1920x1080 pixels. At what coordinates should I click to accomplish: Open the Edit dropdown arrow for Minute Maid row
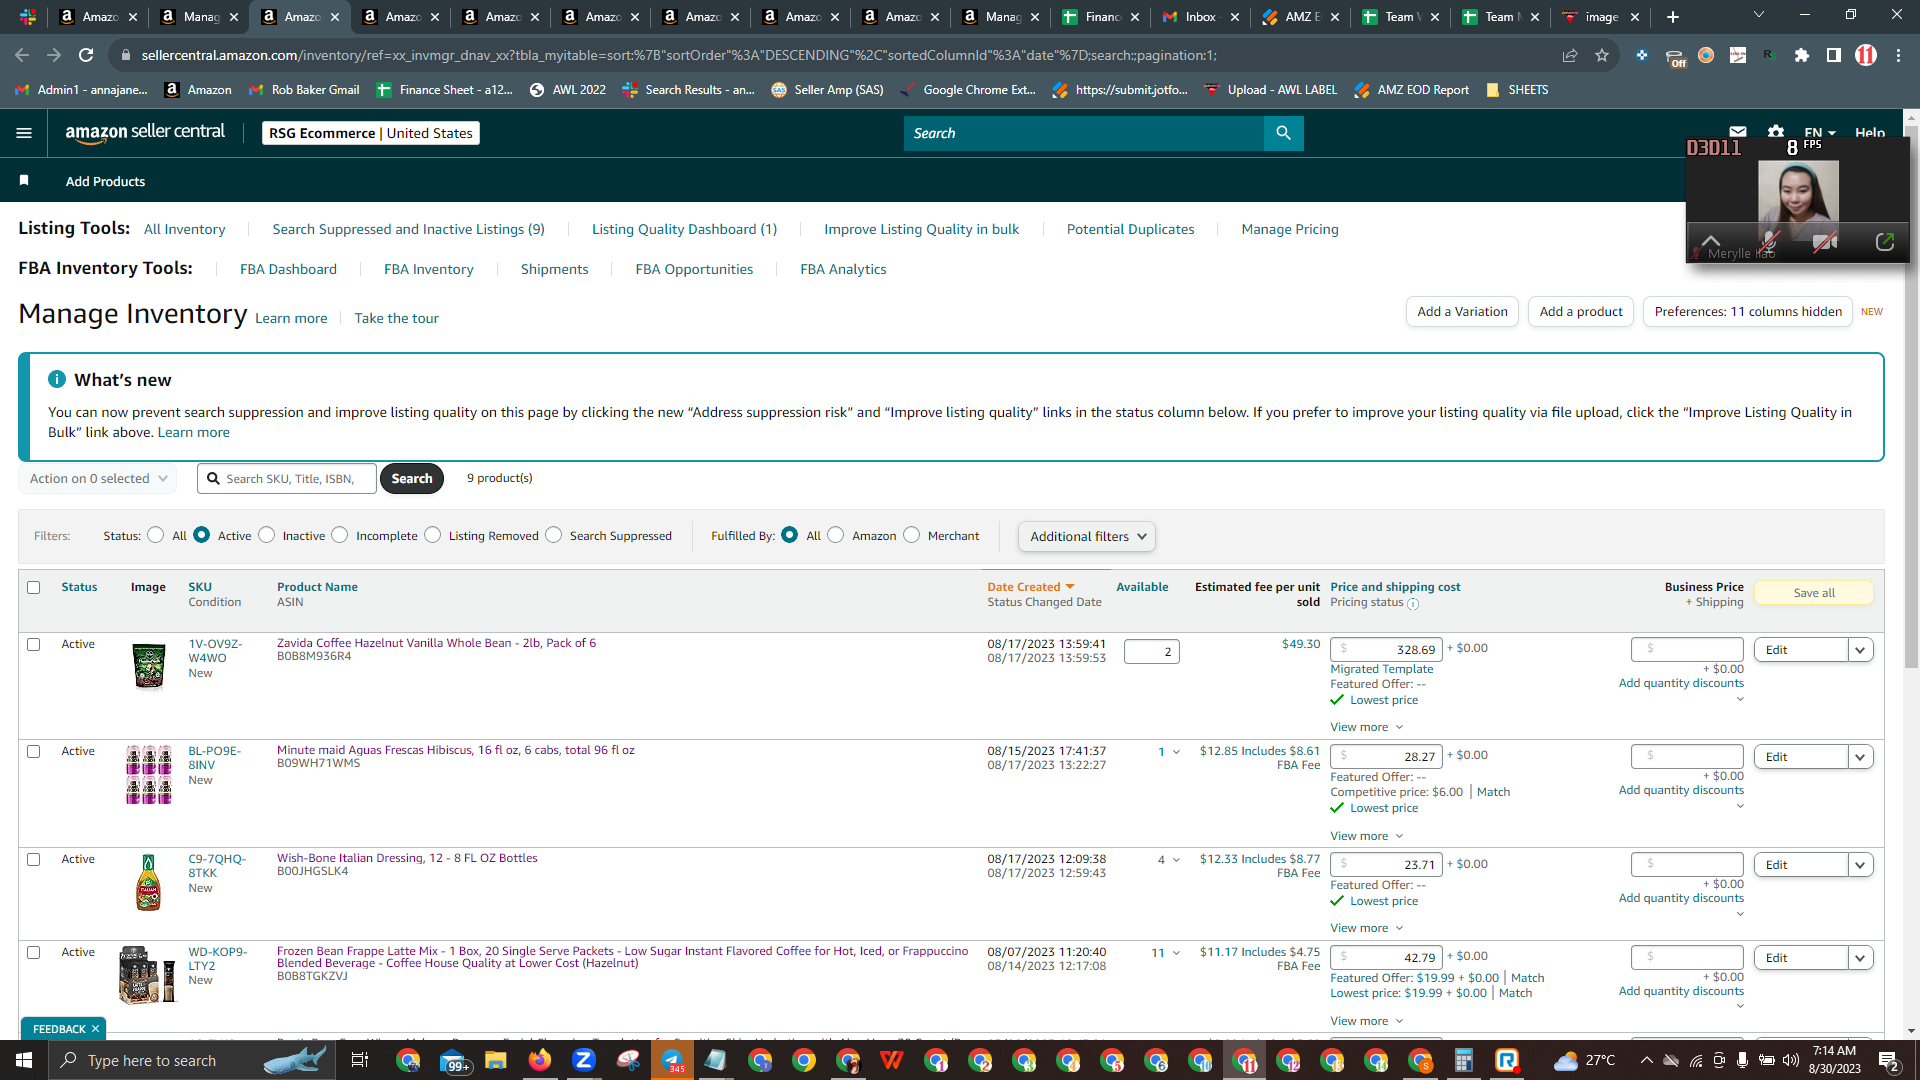tap(1860, 757)
